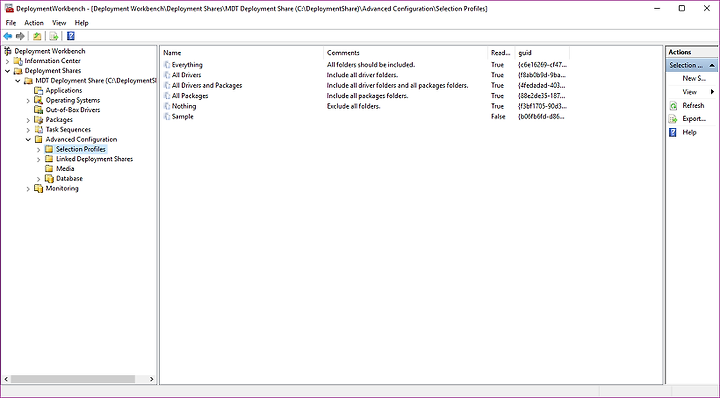Screen dimensions: 720x398
Task: Sort by the Read-only column header
Action: [x=501, y=53]
